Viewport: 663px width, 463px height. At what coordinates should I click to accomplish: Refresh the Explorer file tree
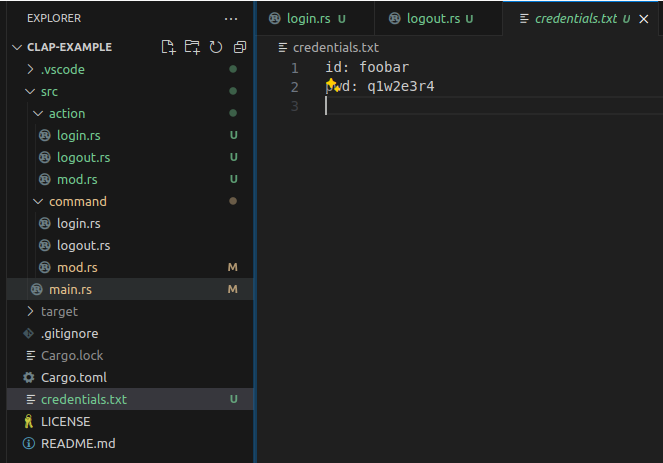coord(215,47)
